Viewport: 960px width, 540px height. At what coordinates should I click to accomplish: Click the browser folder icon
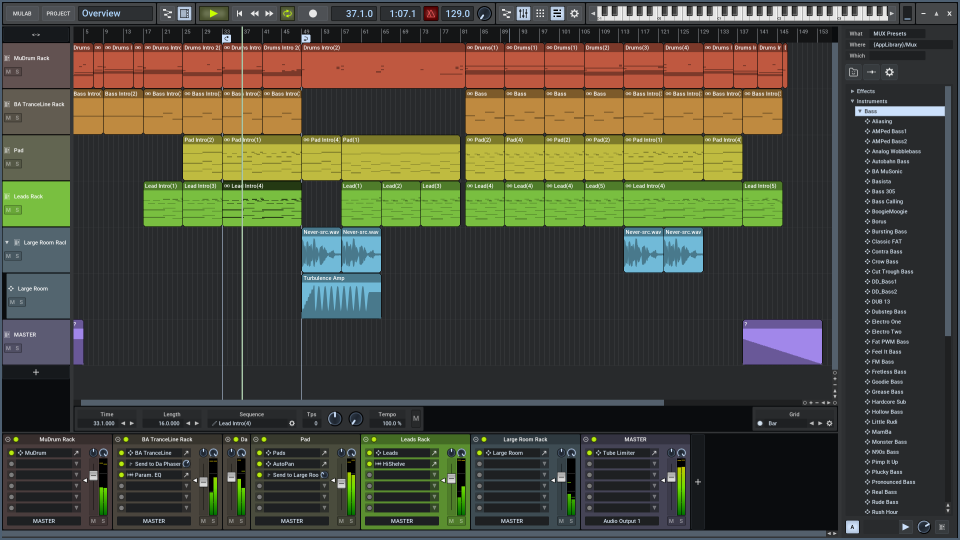pos(853,72)
